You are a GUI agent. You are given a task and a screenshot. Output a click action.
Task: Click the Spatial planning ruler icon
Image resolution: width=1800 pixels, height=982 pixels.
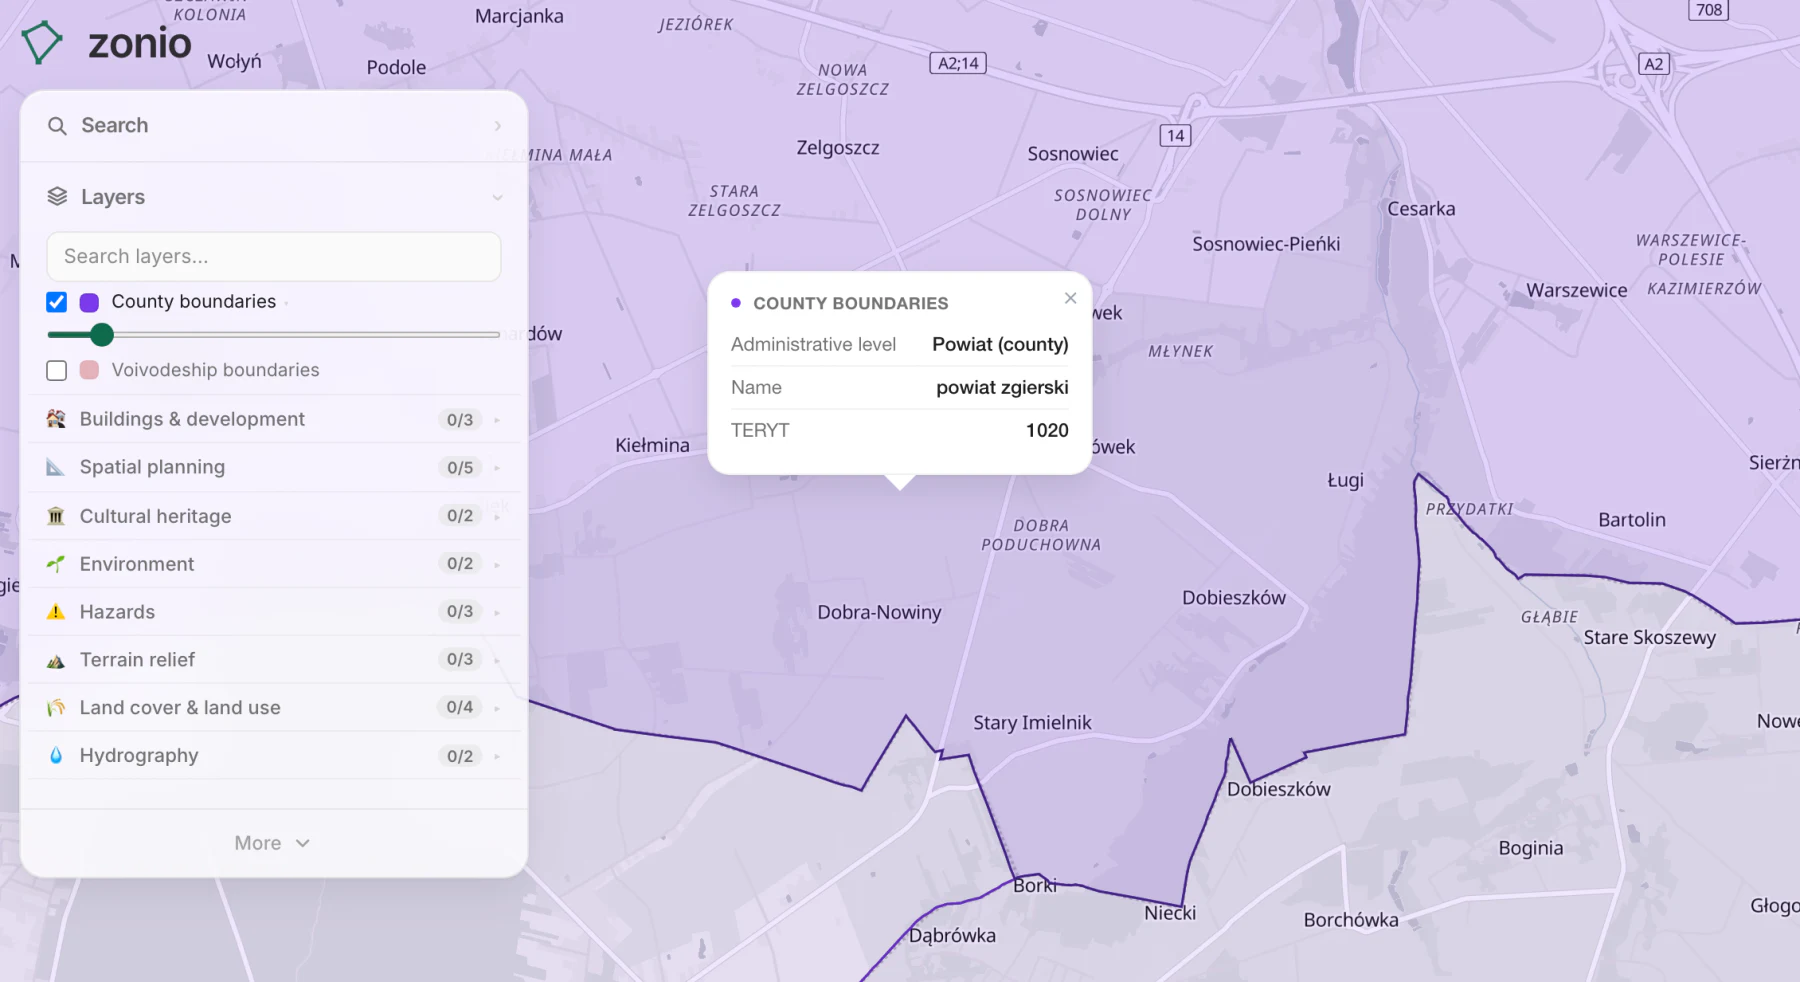[x=56, y=467]
